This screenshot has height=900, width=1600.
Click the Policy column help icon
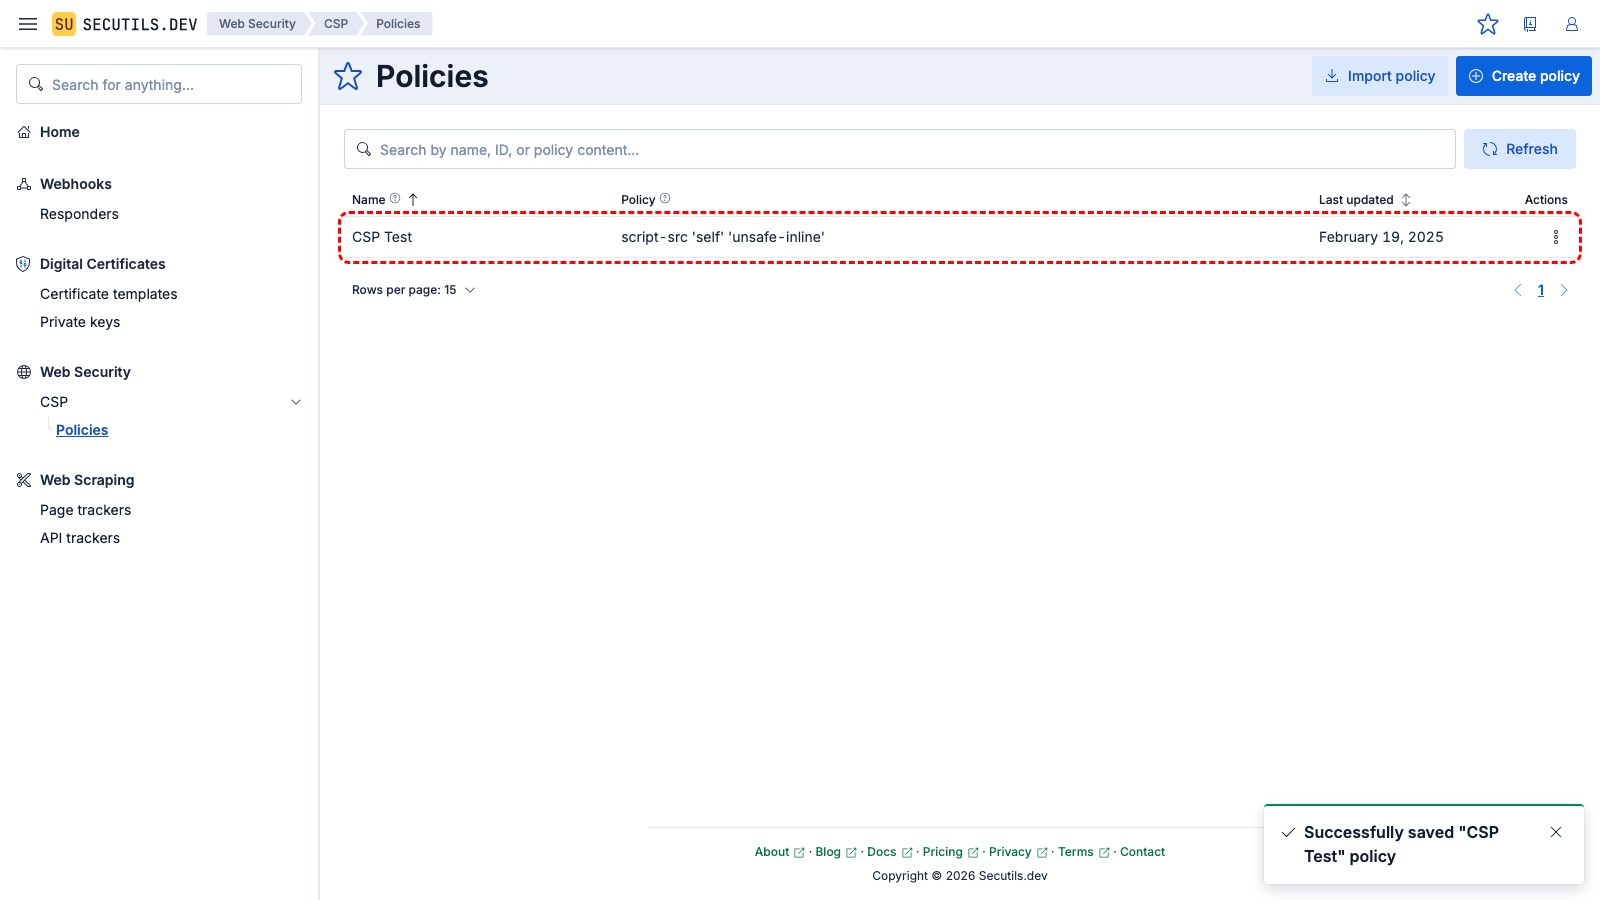point(663,198)
